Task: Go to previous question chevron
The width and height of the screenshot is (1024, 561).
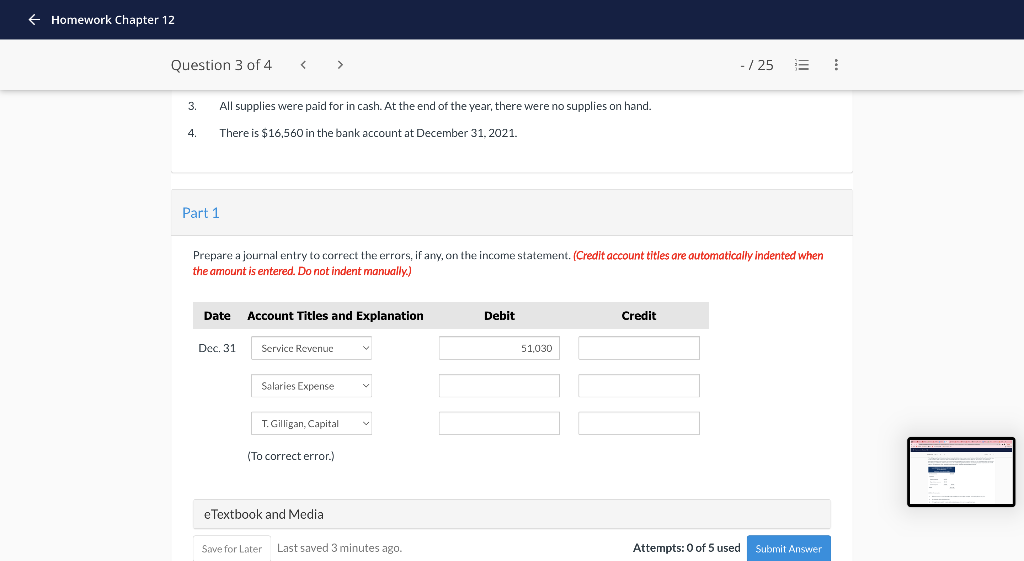Action: coord(303,65)
